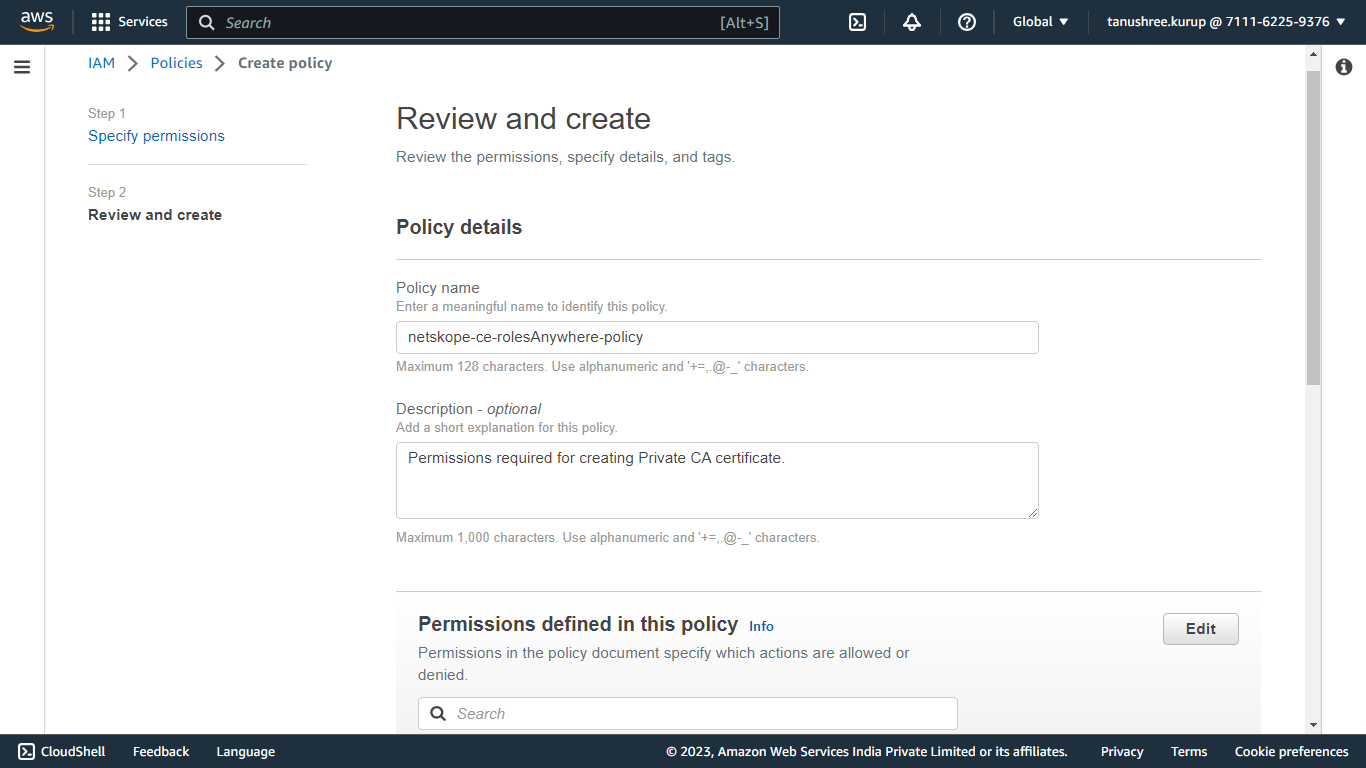Open the help question mark icon
1366x768 pixels.
click(967, 22)
